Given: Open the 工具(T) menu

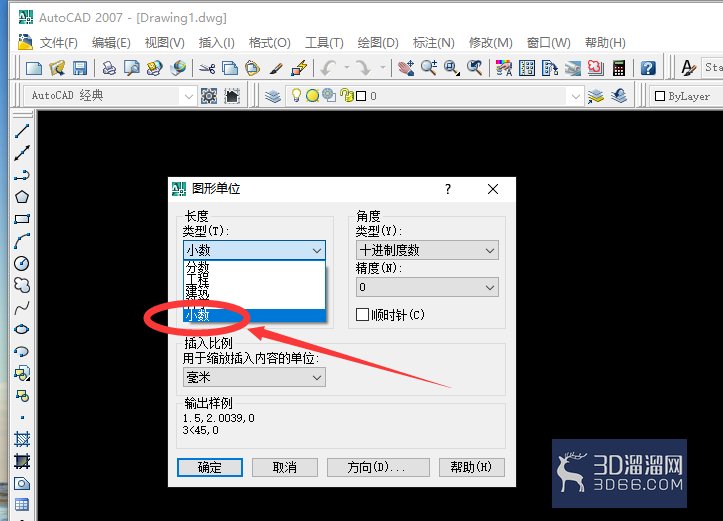Looking at the screenshot, I should (324, 43).
